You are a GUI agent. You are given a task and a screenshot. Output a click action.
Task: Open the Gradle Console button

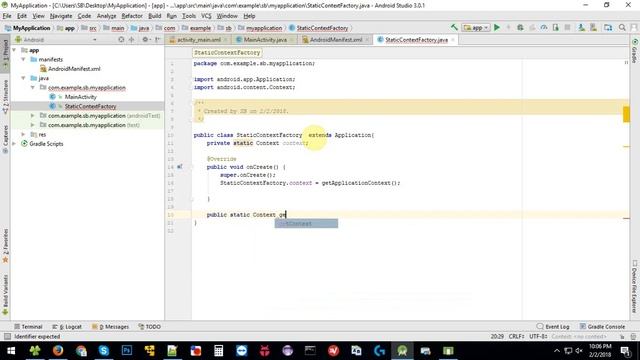[602, 327]
